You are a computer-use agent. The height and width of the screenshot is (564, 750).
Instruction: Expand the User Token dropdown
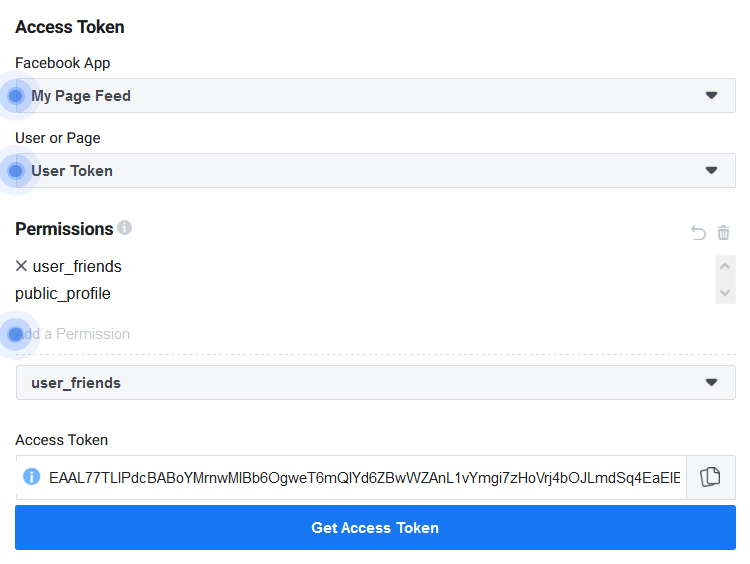(375, 171)
